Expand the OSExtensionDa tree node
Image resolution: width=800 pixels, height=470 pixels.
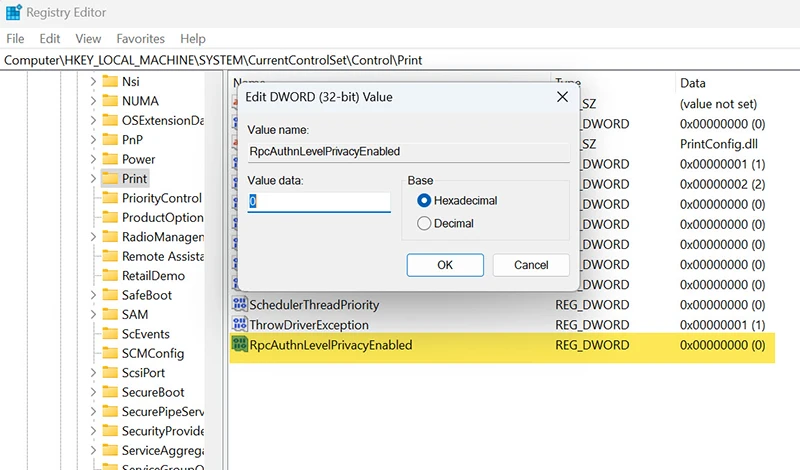click(93, 120)
